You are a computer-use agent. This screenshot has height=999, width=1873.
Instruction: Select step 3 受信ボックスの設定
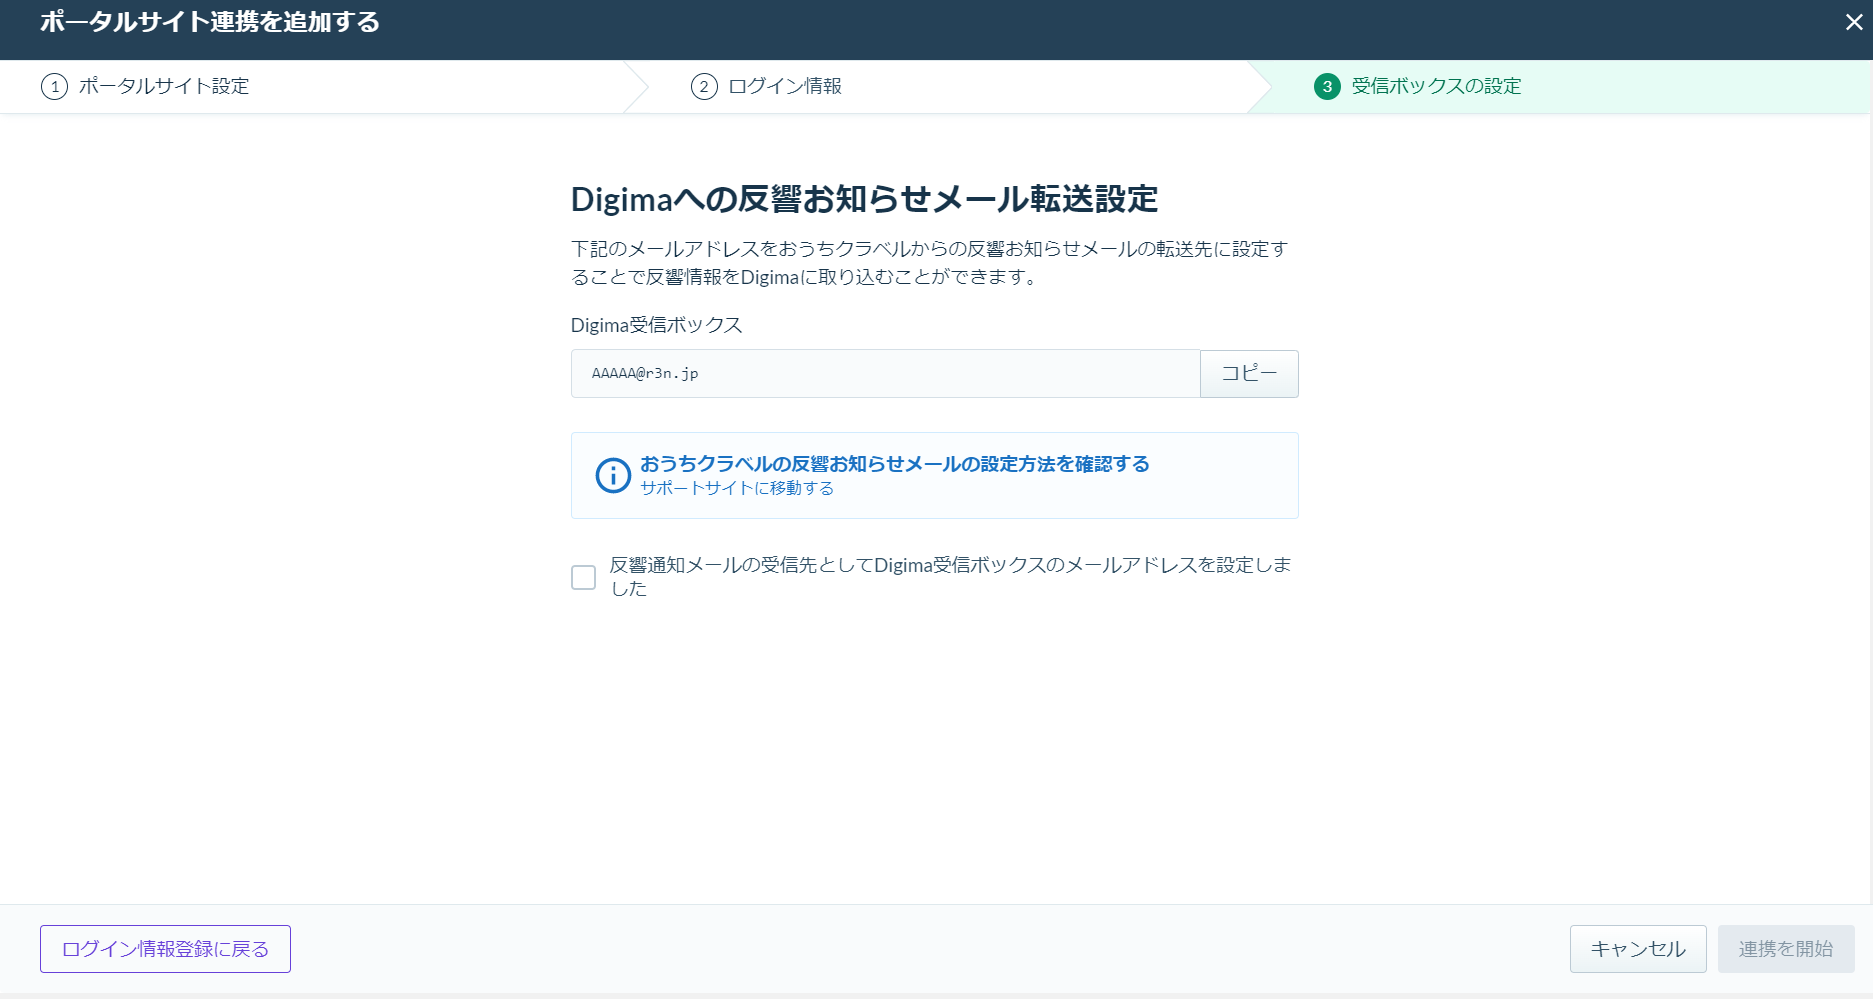pos(1418,86)
